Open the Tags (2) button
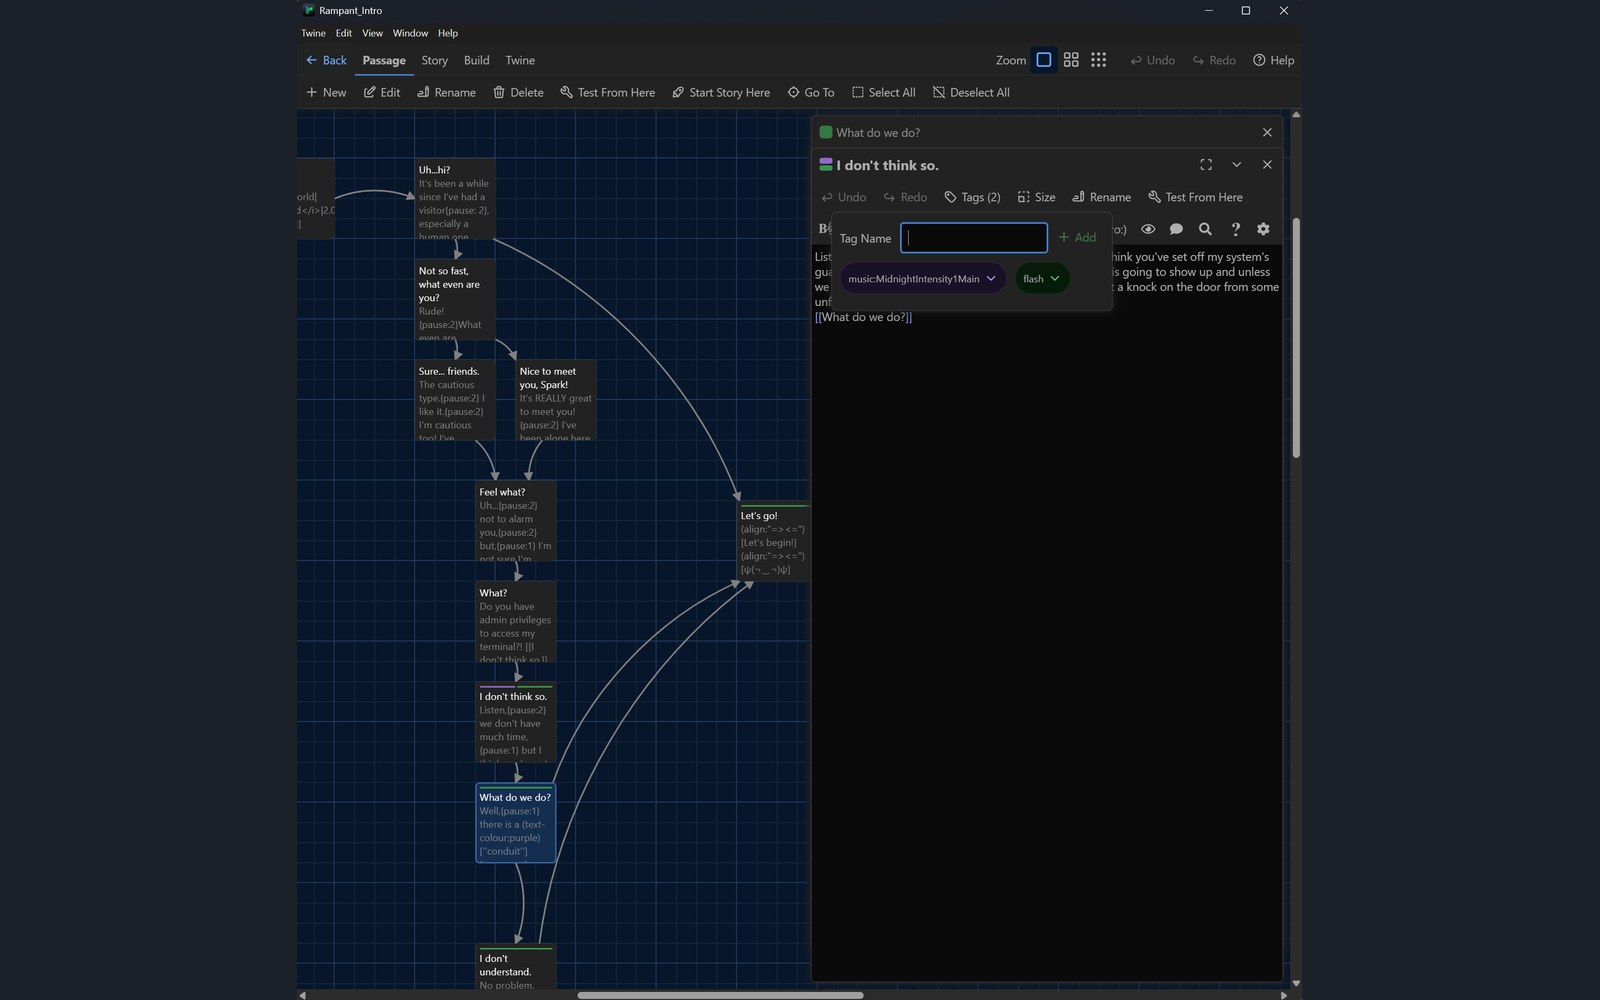 coord(972,197)
